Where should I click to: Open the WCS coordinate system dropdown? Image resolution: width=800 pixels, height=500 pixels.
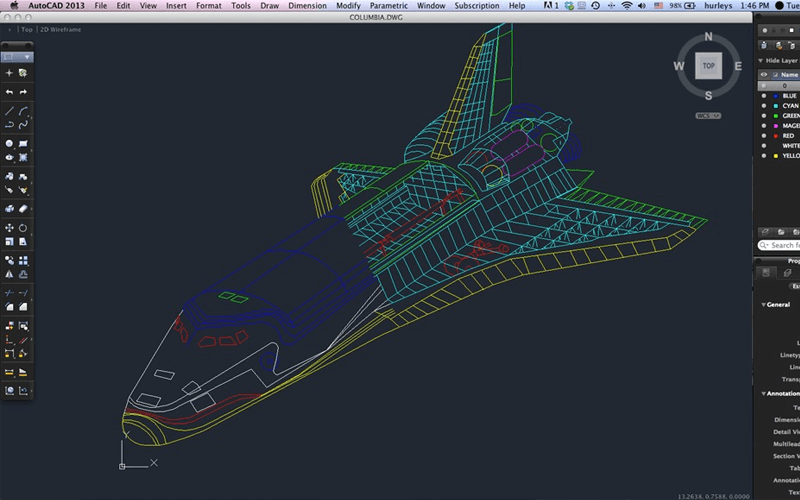click(708, 116)
